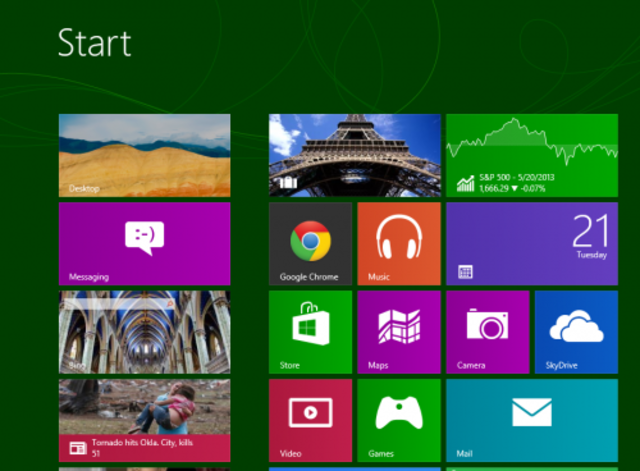Open the Bing cathedral image tile

[144, 332]
